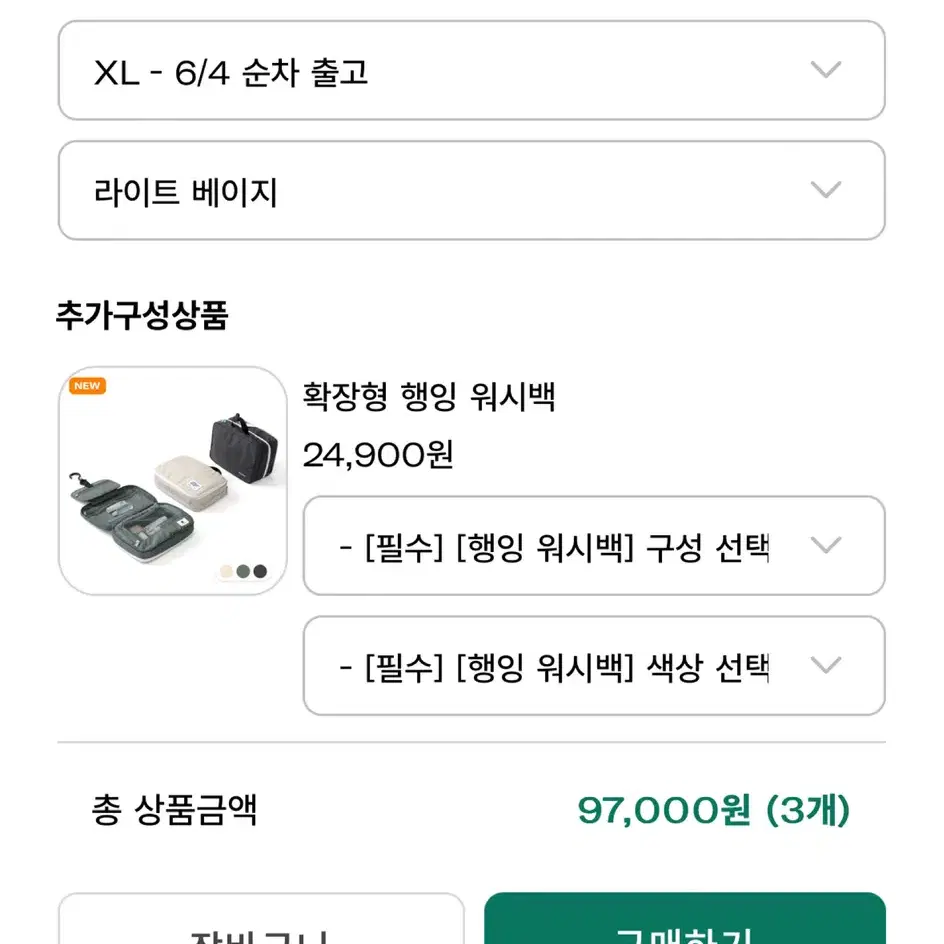This screenshot has width=944, height=944.
Task: Select the beige color dot under the wash bag
Action: point(226,571)
